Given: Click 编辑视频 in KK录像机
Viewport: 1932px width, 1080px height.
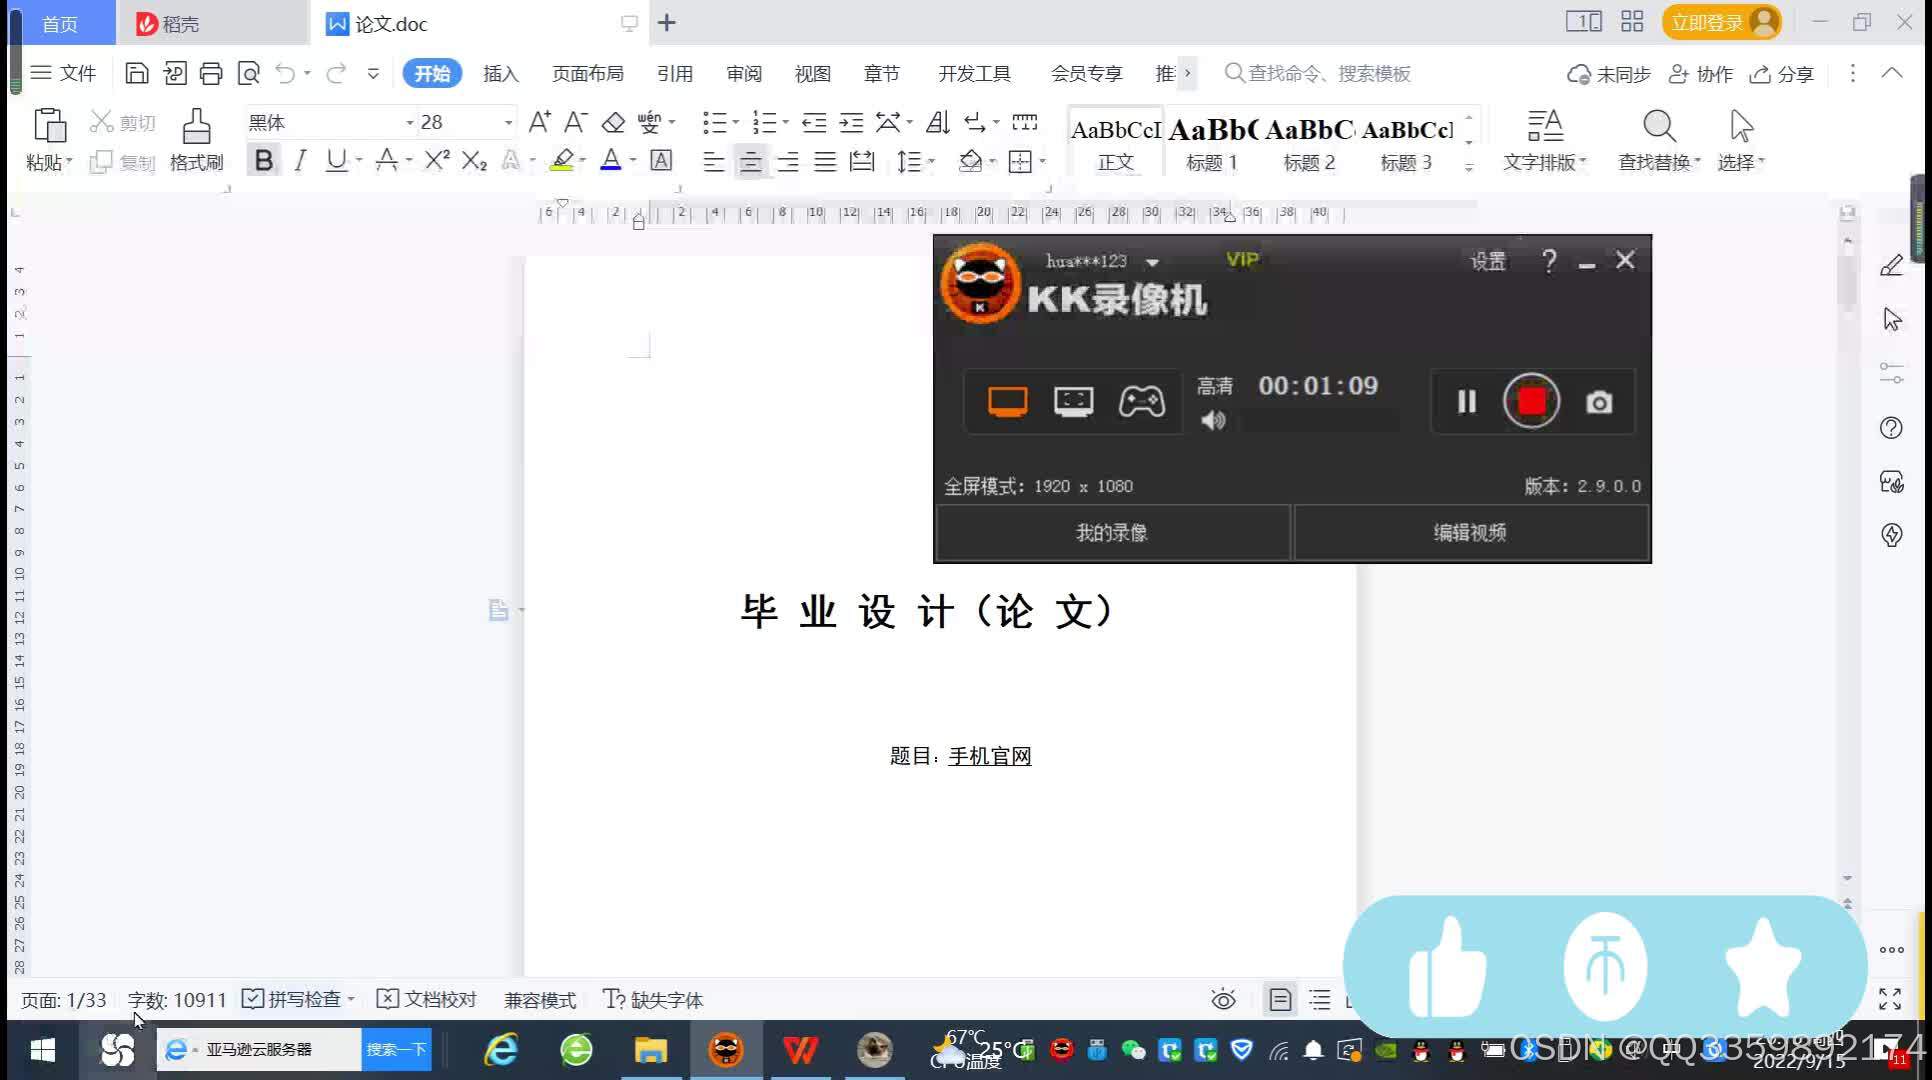Looking at the screenshot, I should tap(1472, 532).
